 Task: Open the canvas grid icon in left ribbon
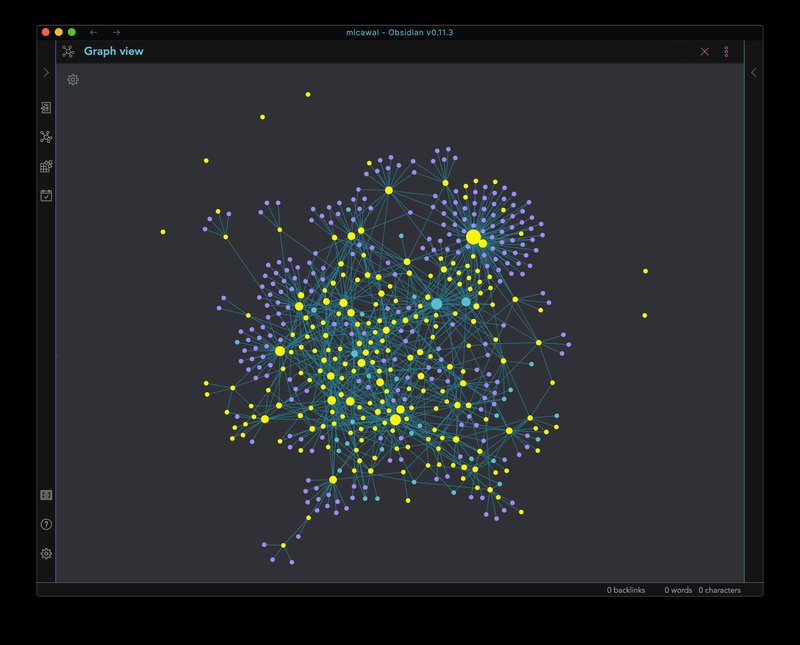pos(46,166)
